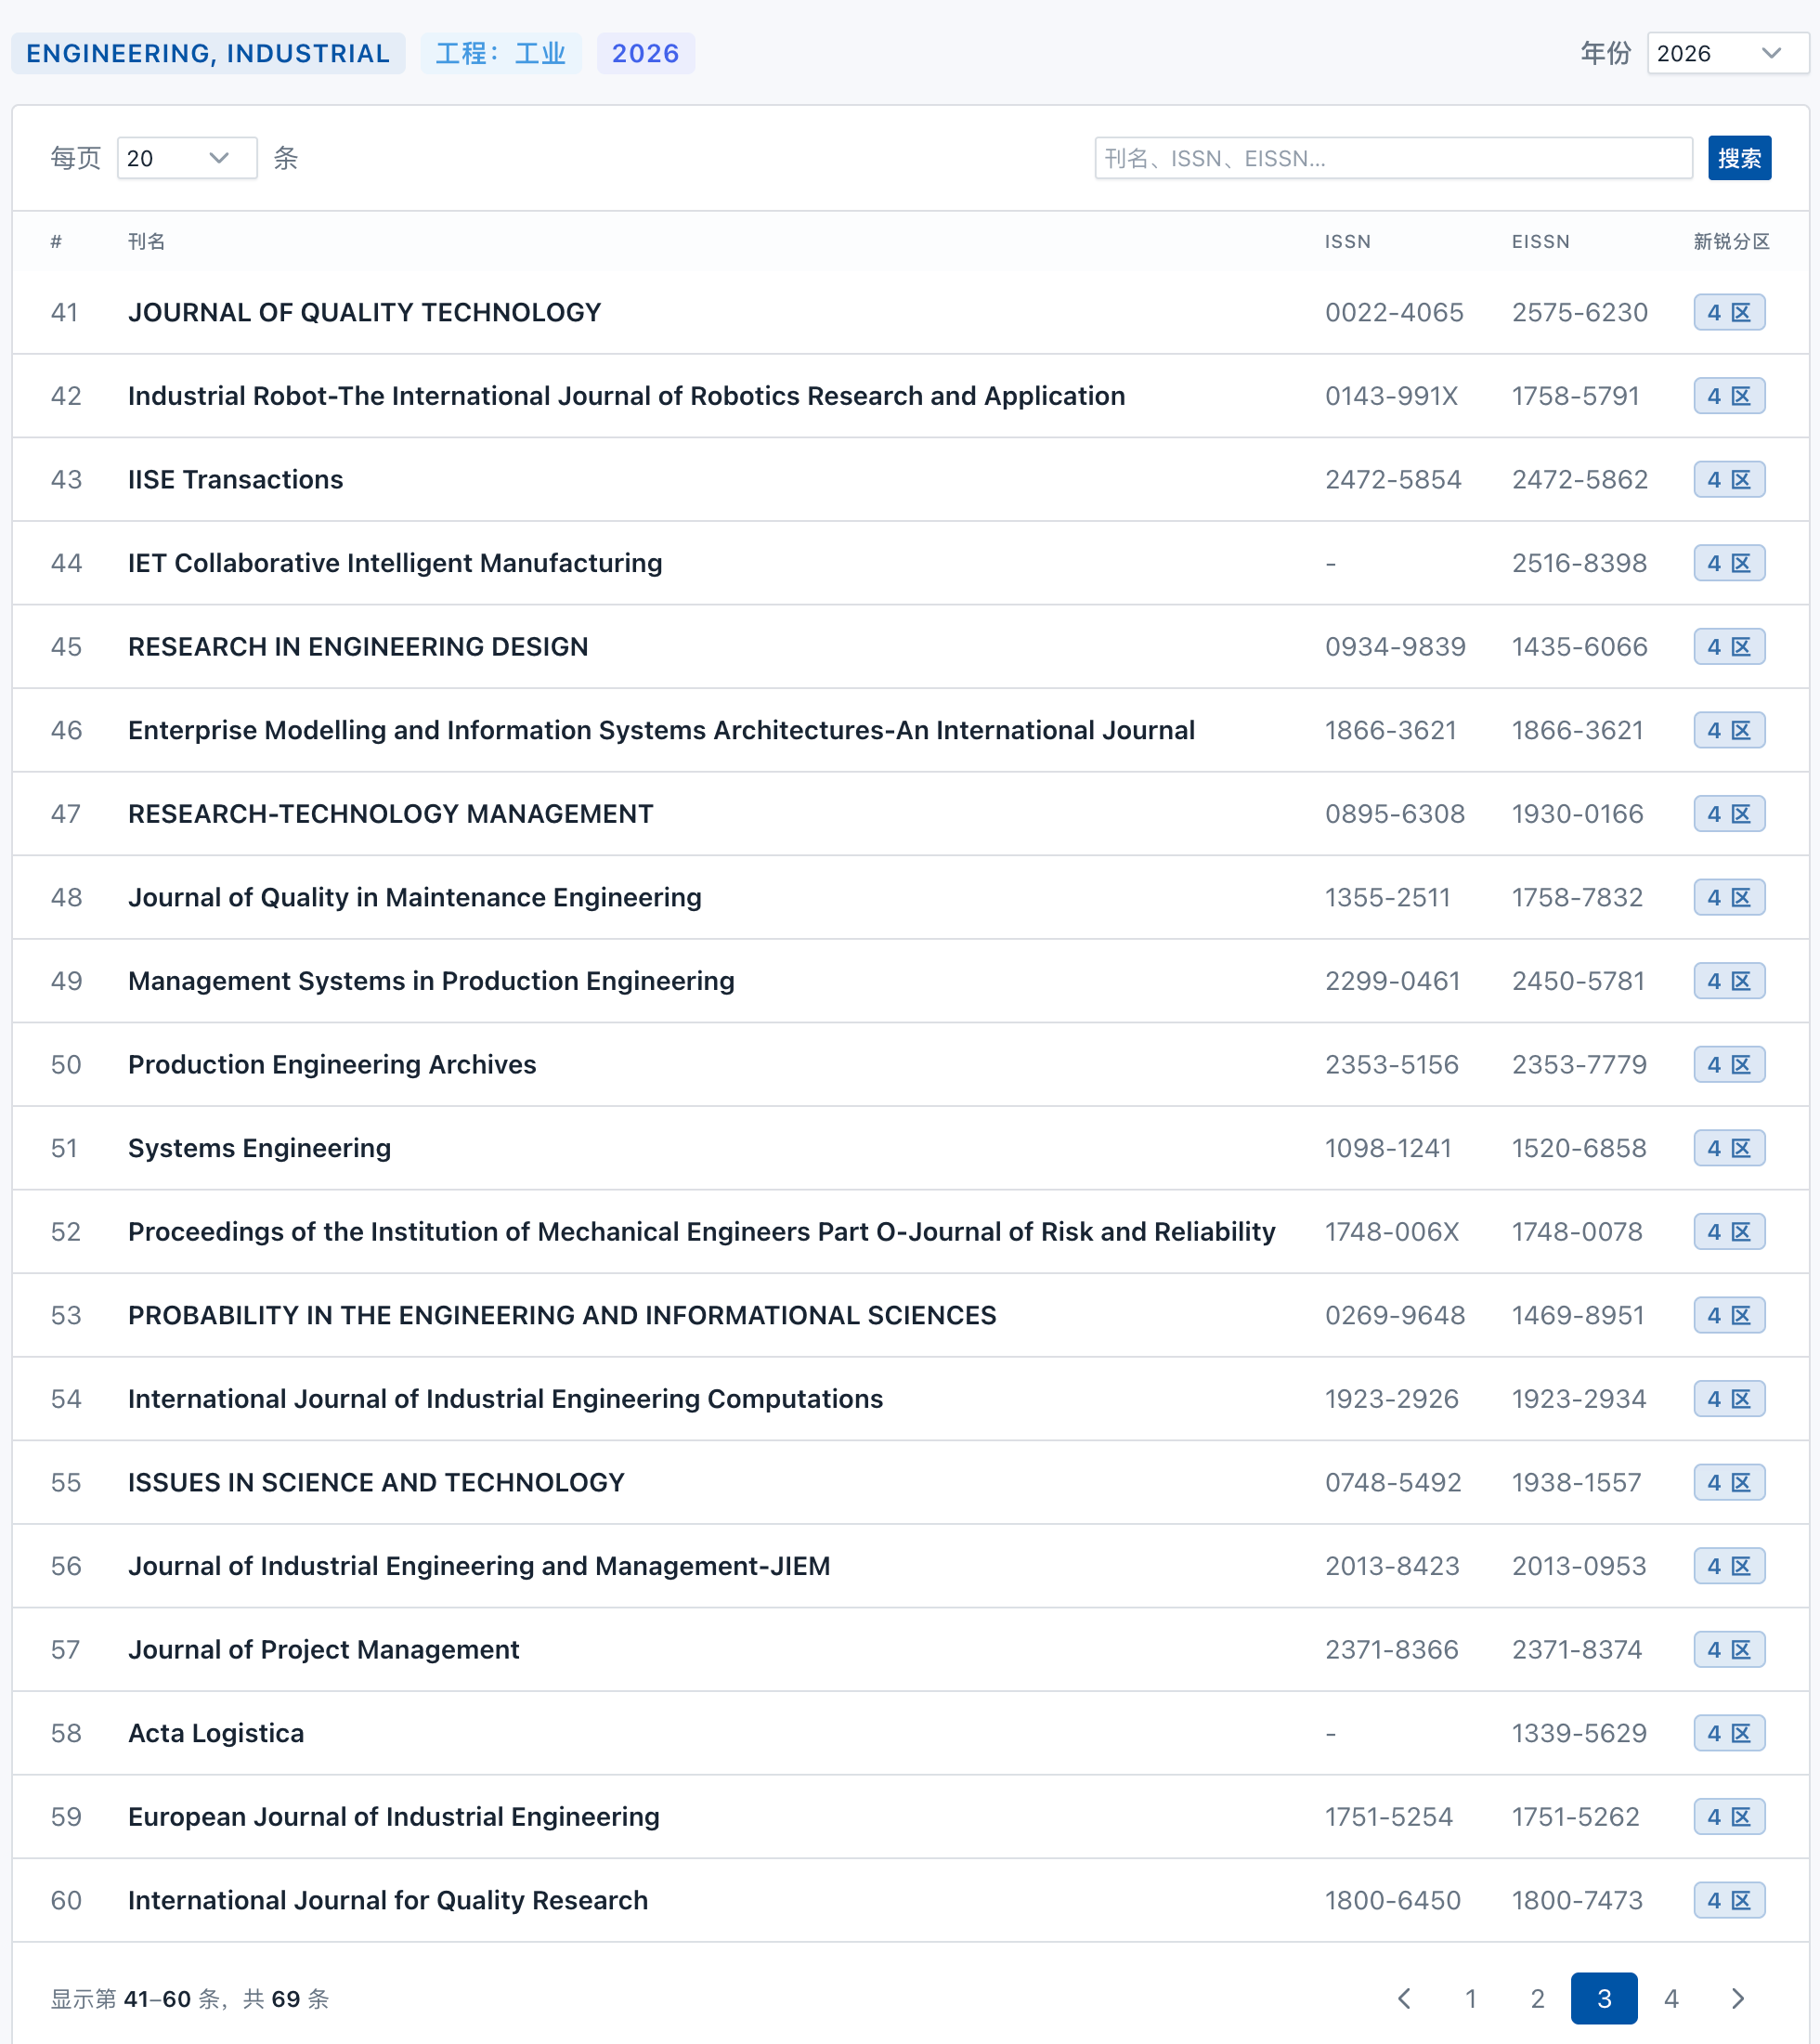Viewport: 1820px width, 2044px height.
Task: Select Production Engineering Archives title
Action: (x=332, y=1064)
